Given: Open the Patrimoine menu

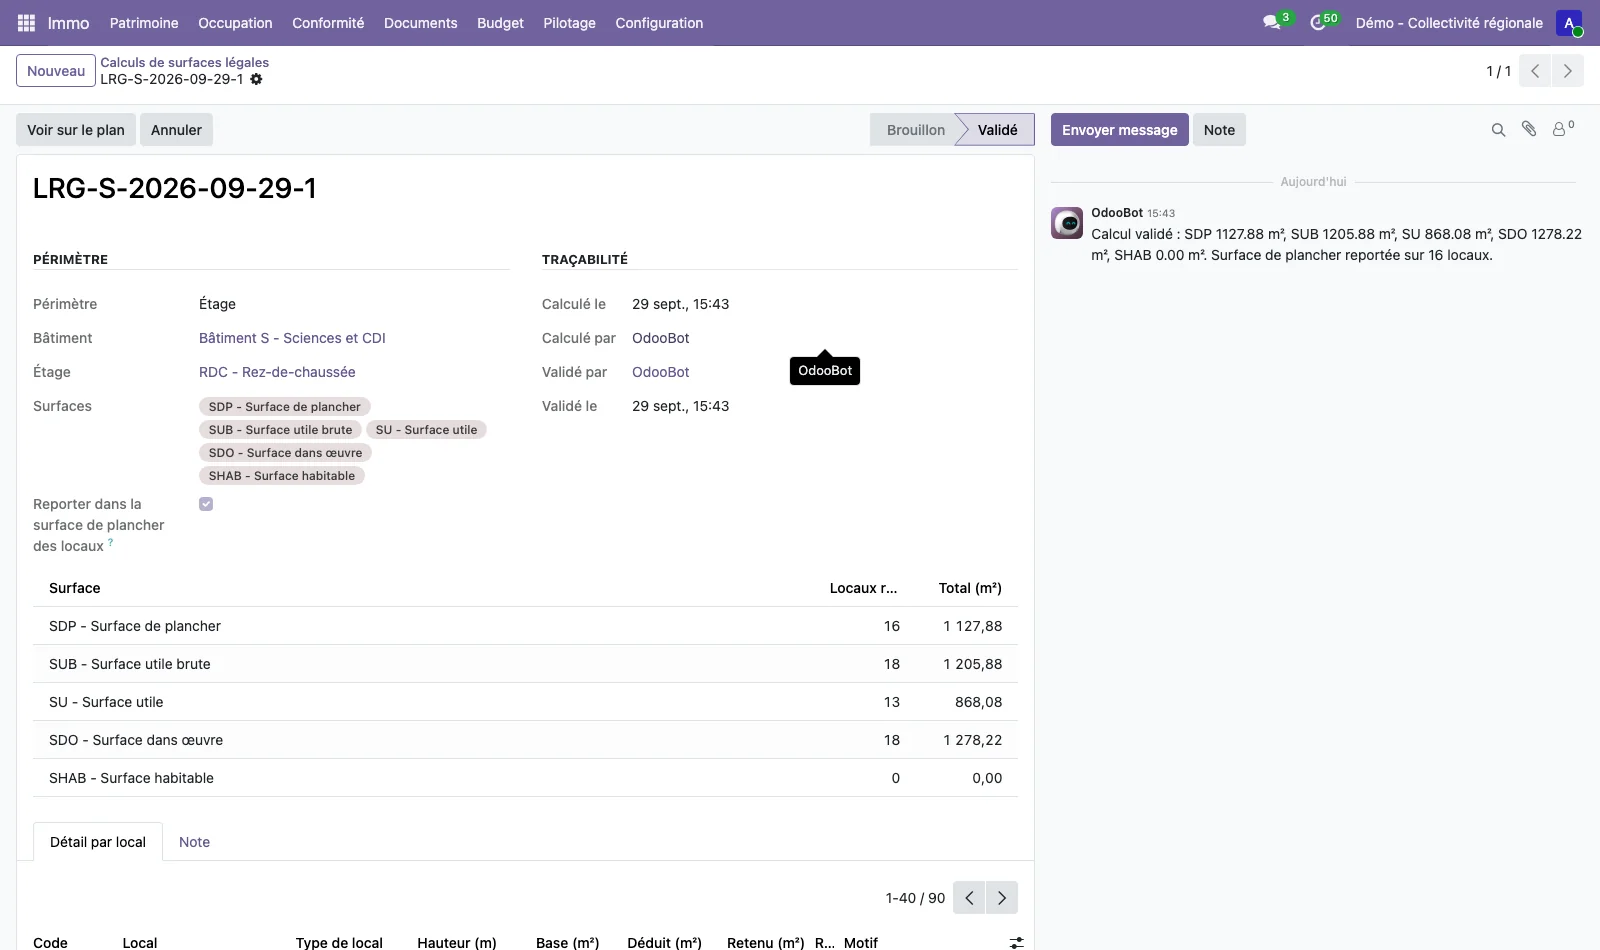Looking at the screenshot, I should click(144, 23).
